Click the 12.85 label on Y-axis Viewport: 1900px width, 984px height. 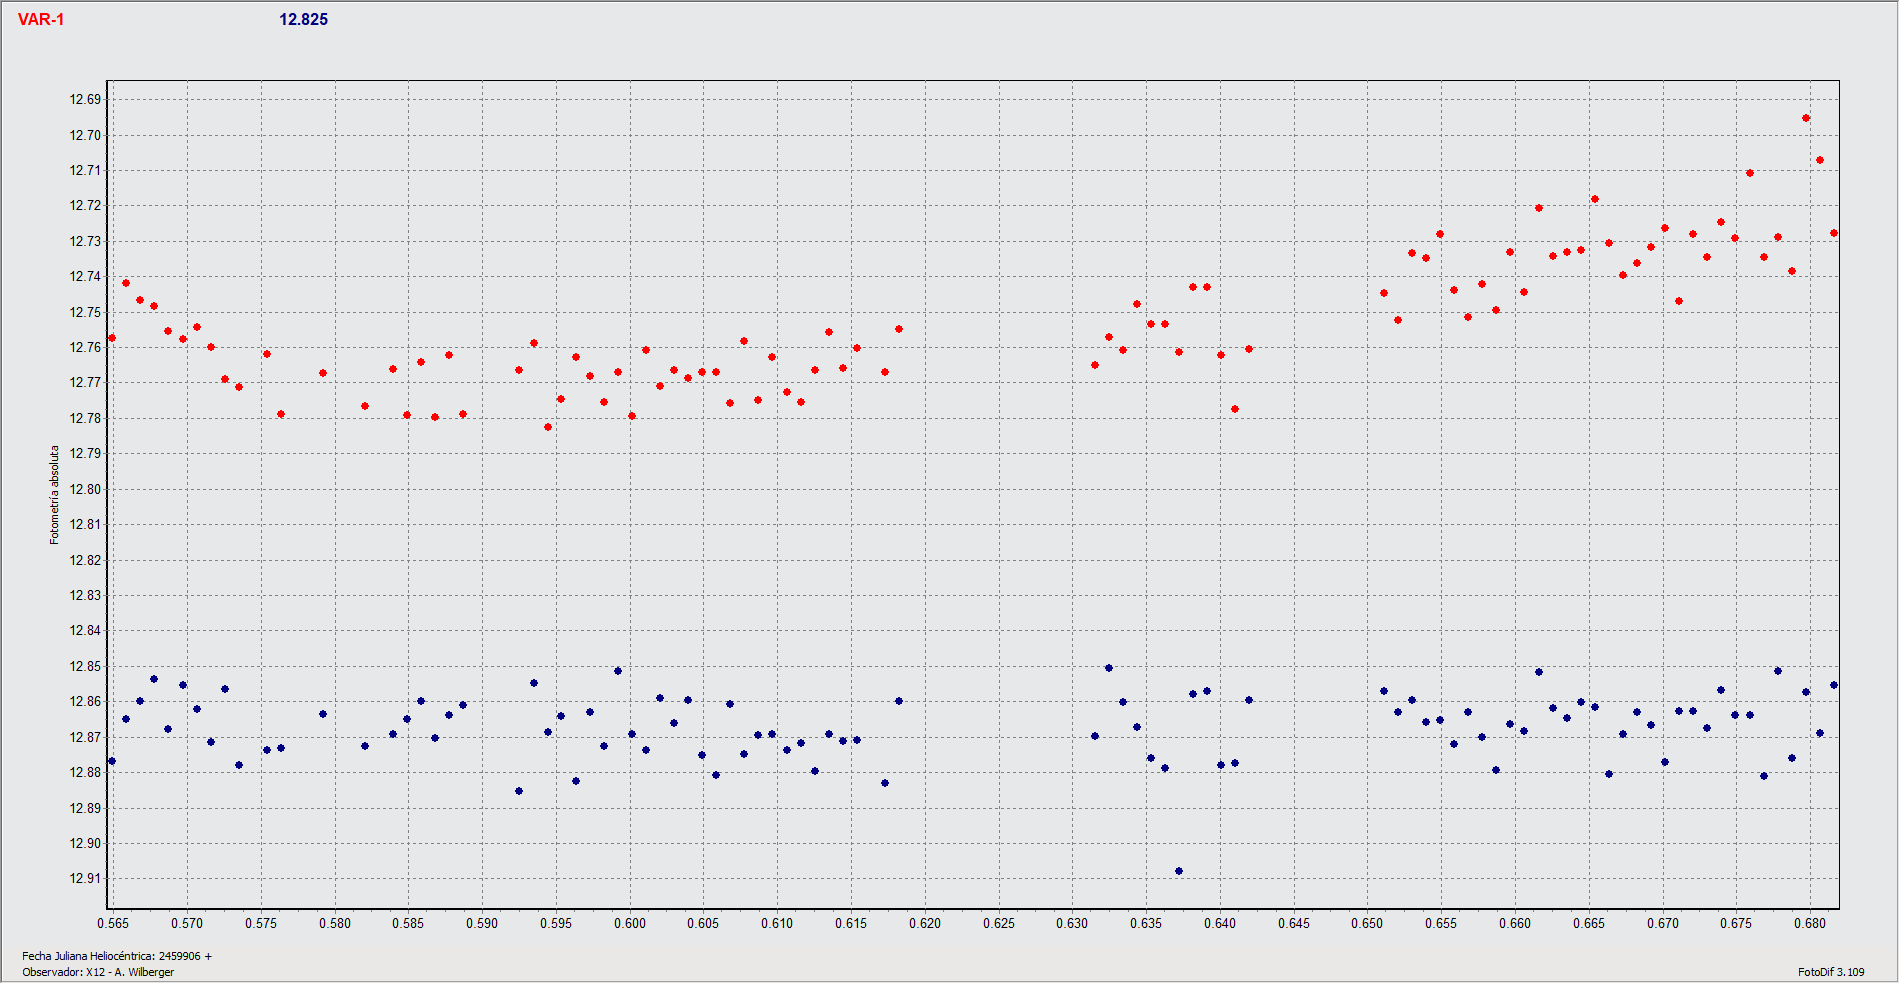[85, 666]
